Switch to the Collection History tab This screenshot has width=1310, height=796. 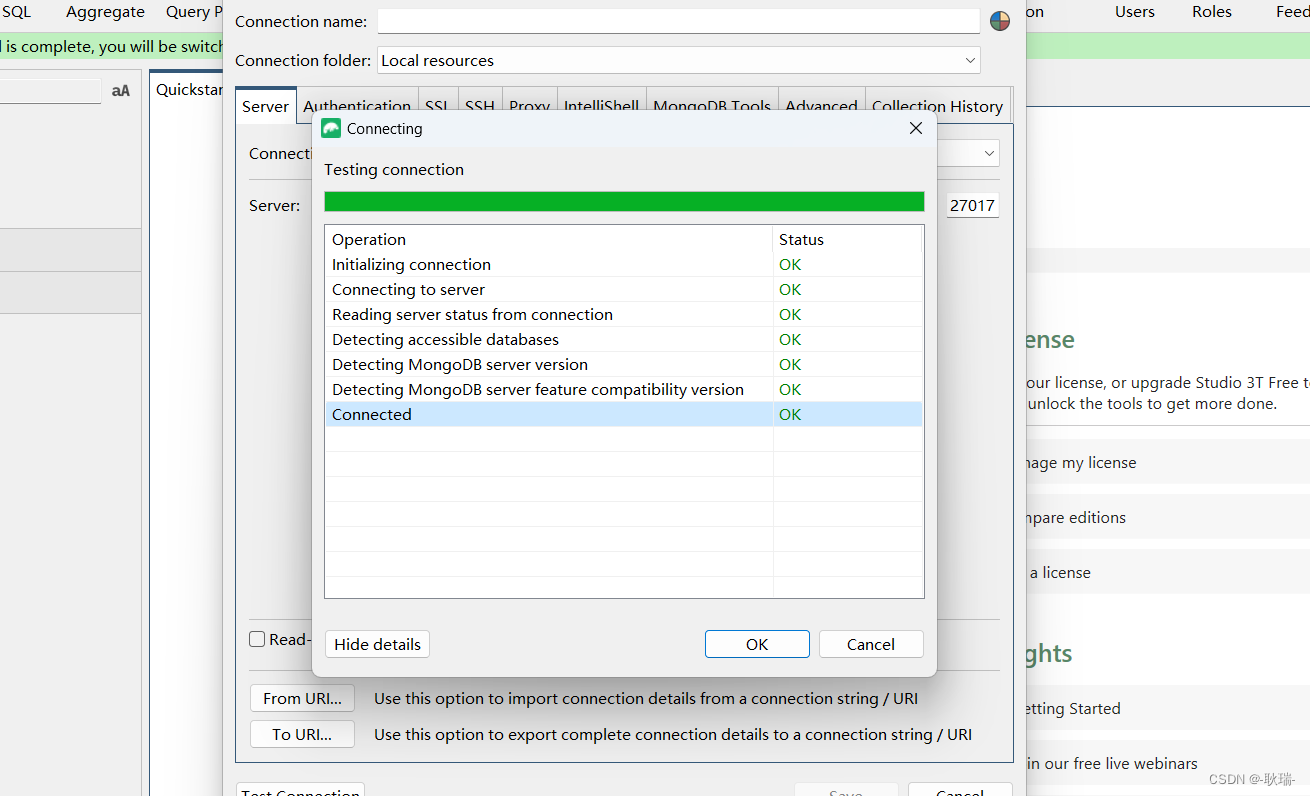[937, 106]
